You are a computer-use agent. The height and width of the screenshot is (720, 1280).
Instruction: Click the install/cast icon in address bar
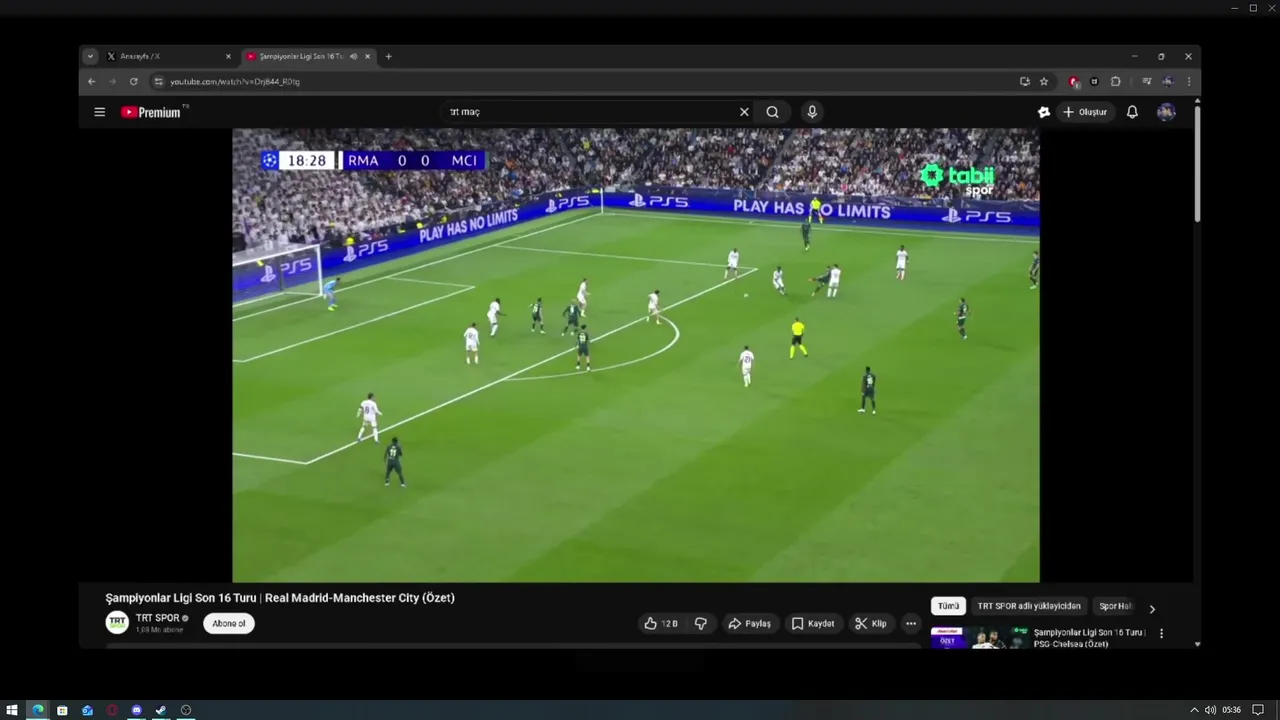coord(1024,81)
